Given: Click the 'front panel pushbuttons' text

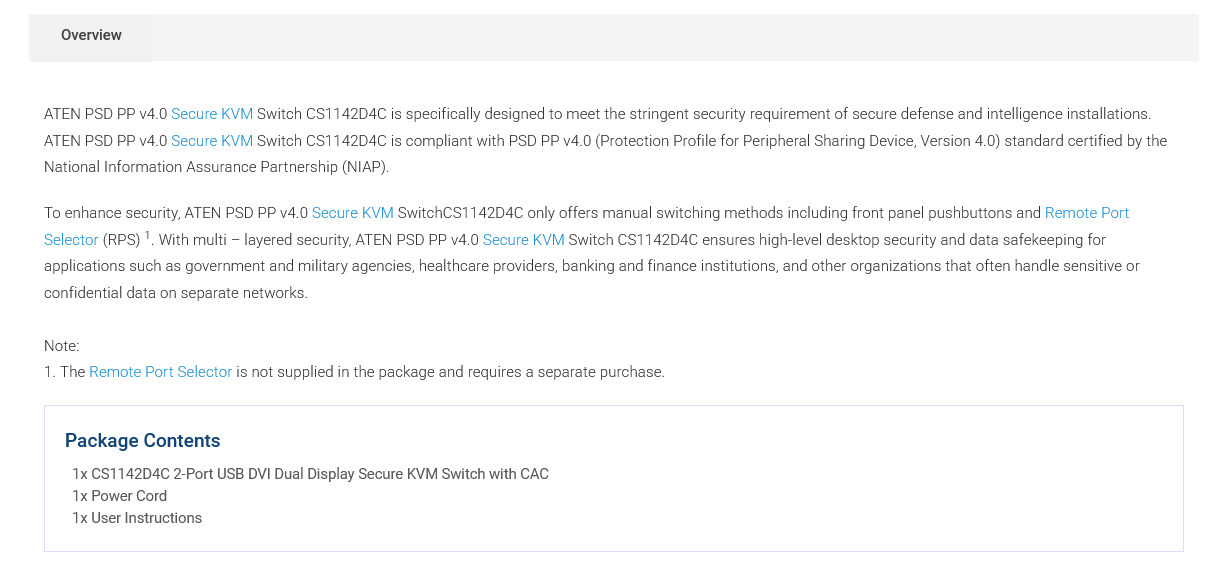Looking at the screenshot, I should [932, 213].
